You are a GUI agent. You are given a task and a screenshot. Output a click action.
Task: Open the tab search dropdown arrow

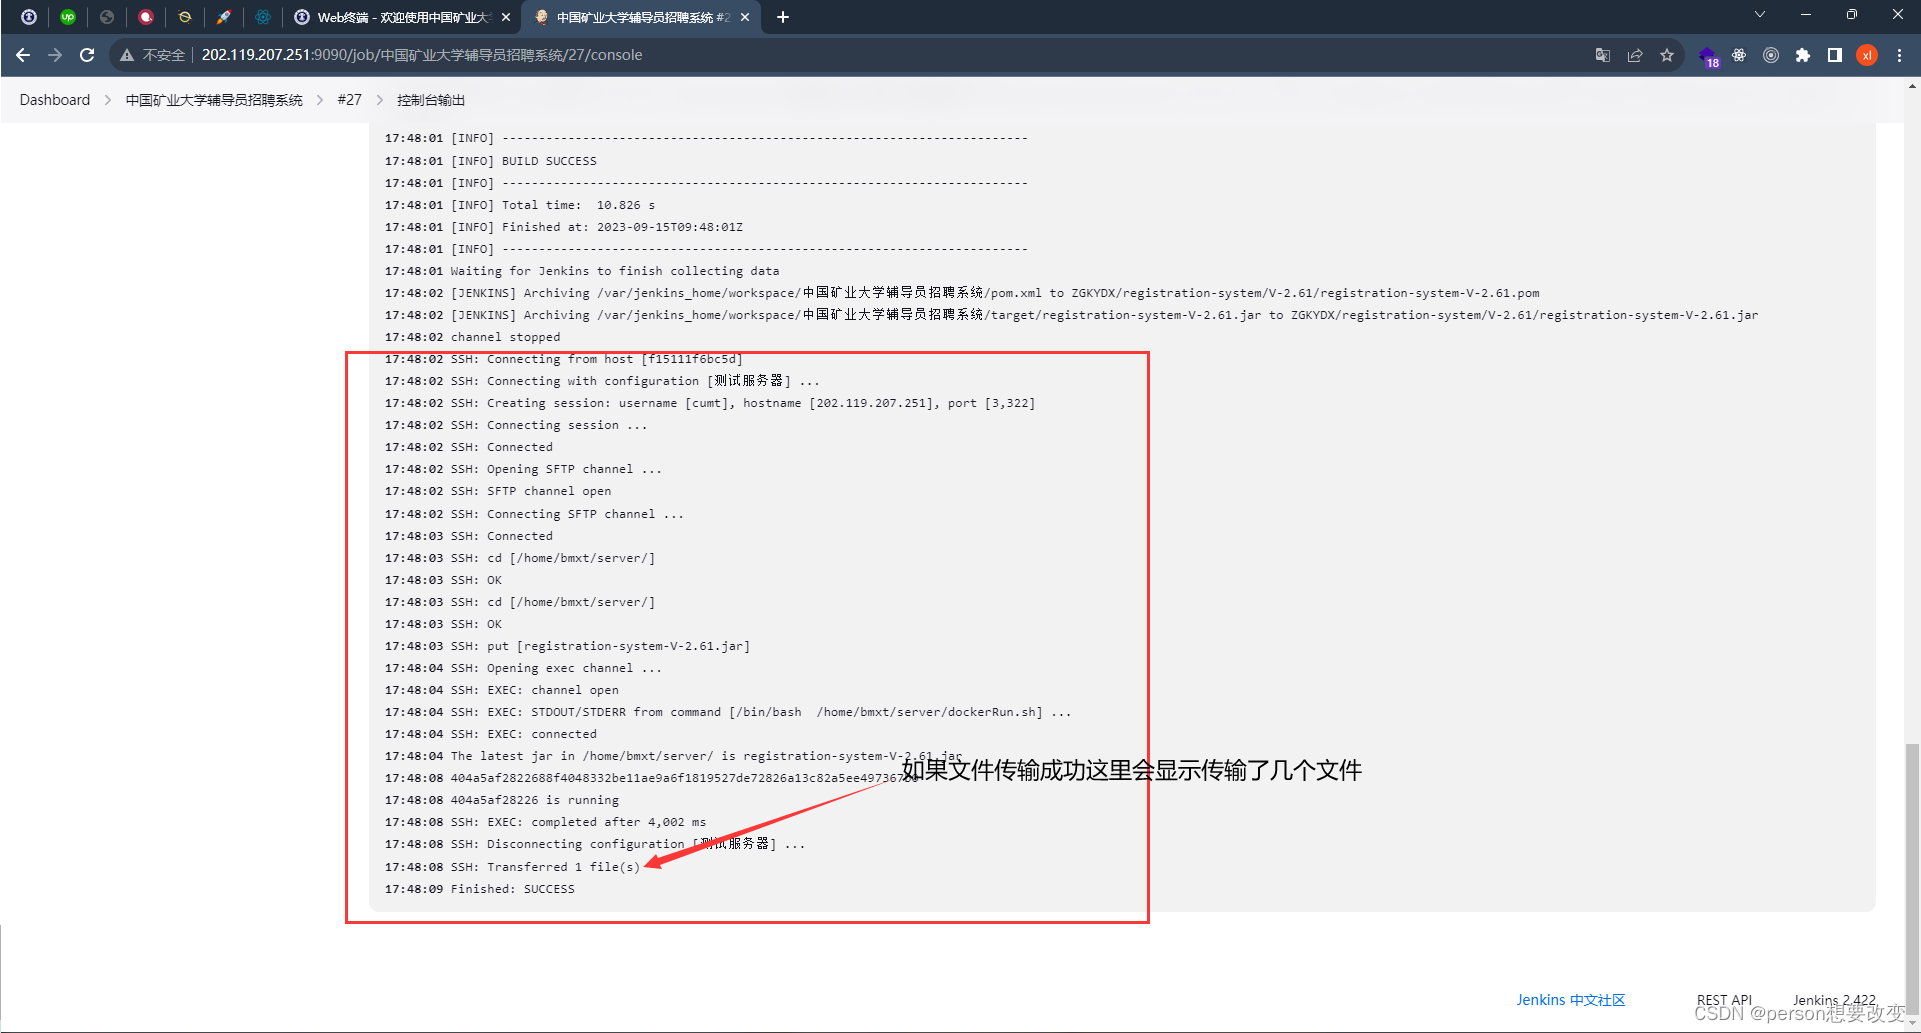(1760, 14)
